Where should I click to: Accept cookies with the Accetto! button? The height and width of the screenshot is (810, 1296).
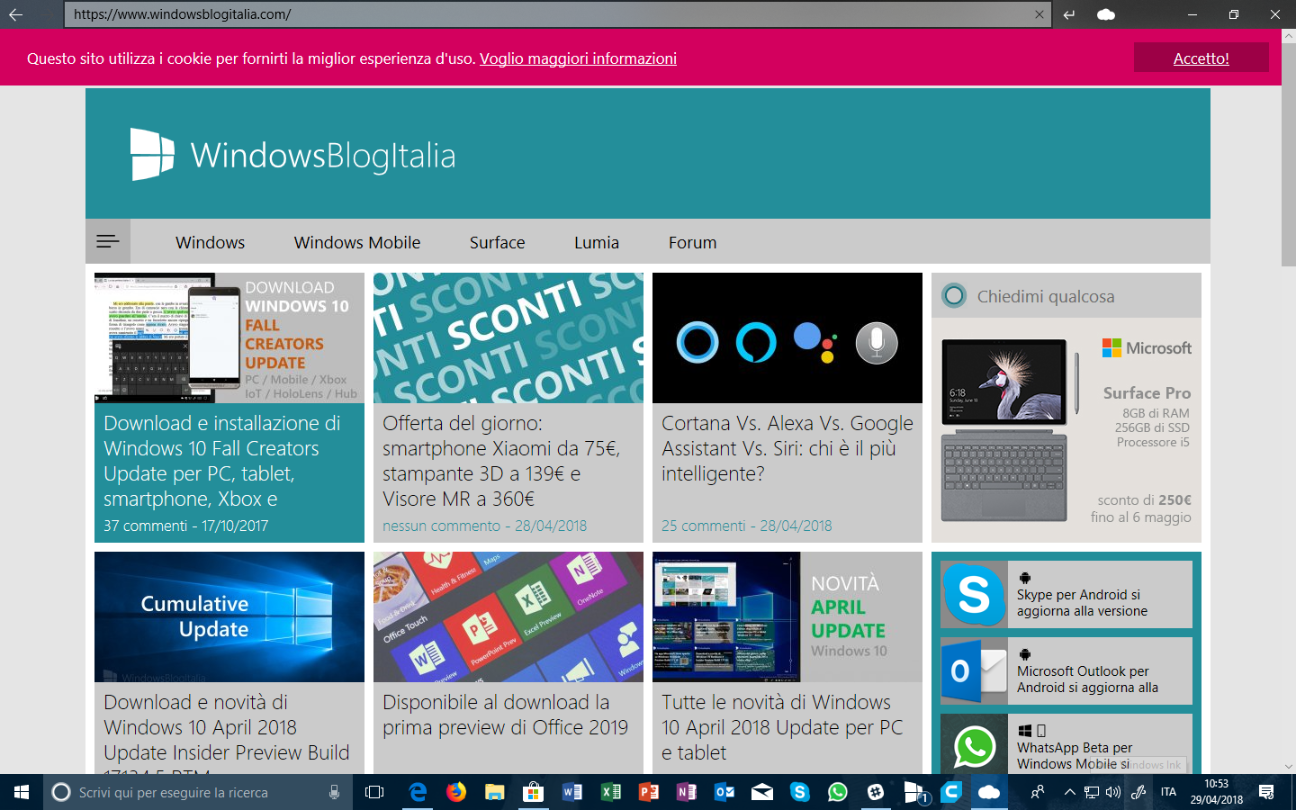tap(1201, 58)
